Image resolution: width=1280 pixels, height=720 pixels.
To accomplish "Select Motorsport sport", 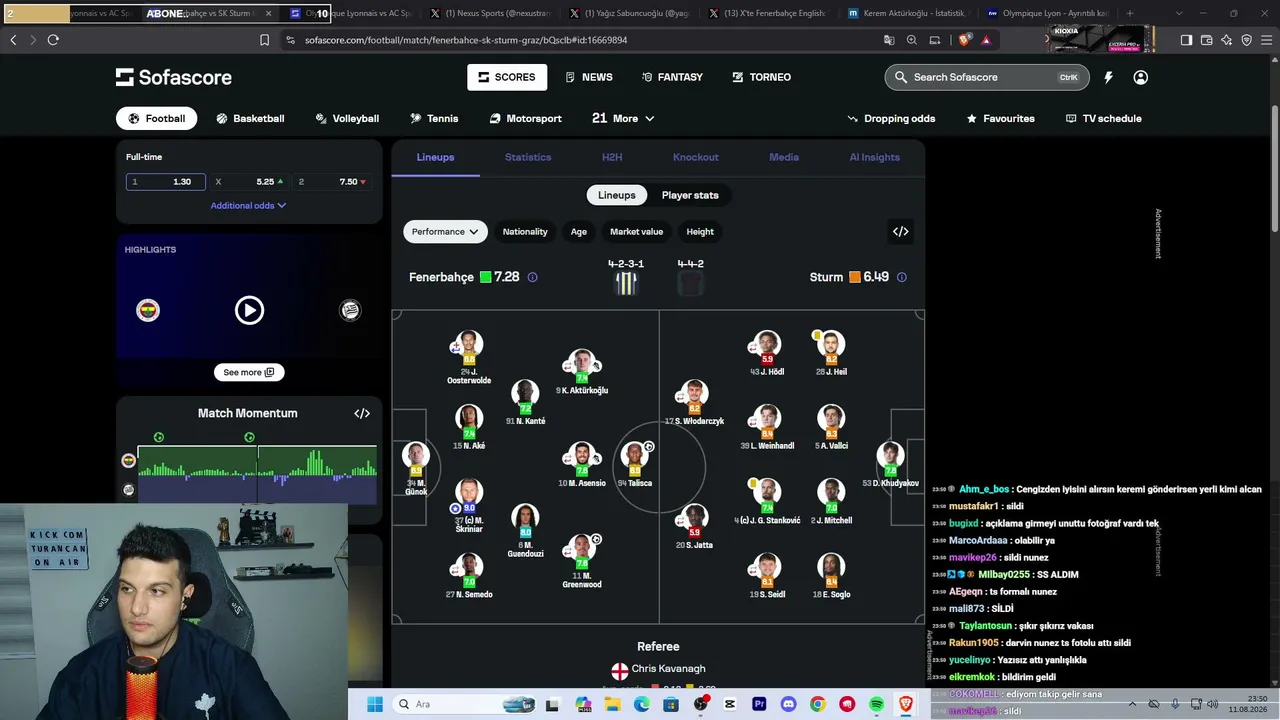I will click(526, 118).
